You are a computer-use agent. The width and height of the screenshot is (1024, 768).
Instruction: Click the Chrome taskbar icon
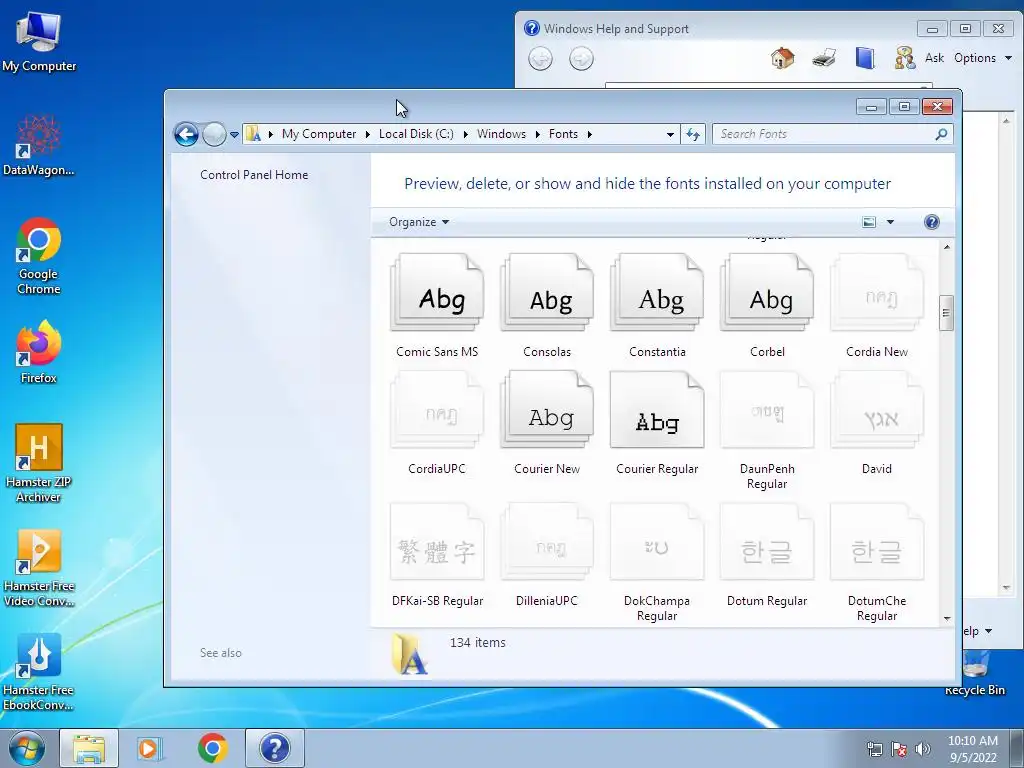tap(212, 748)
